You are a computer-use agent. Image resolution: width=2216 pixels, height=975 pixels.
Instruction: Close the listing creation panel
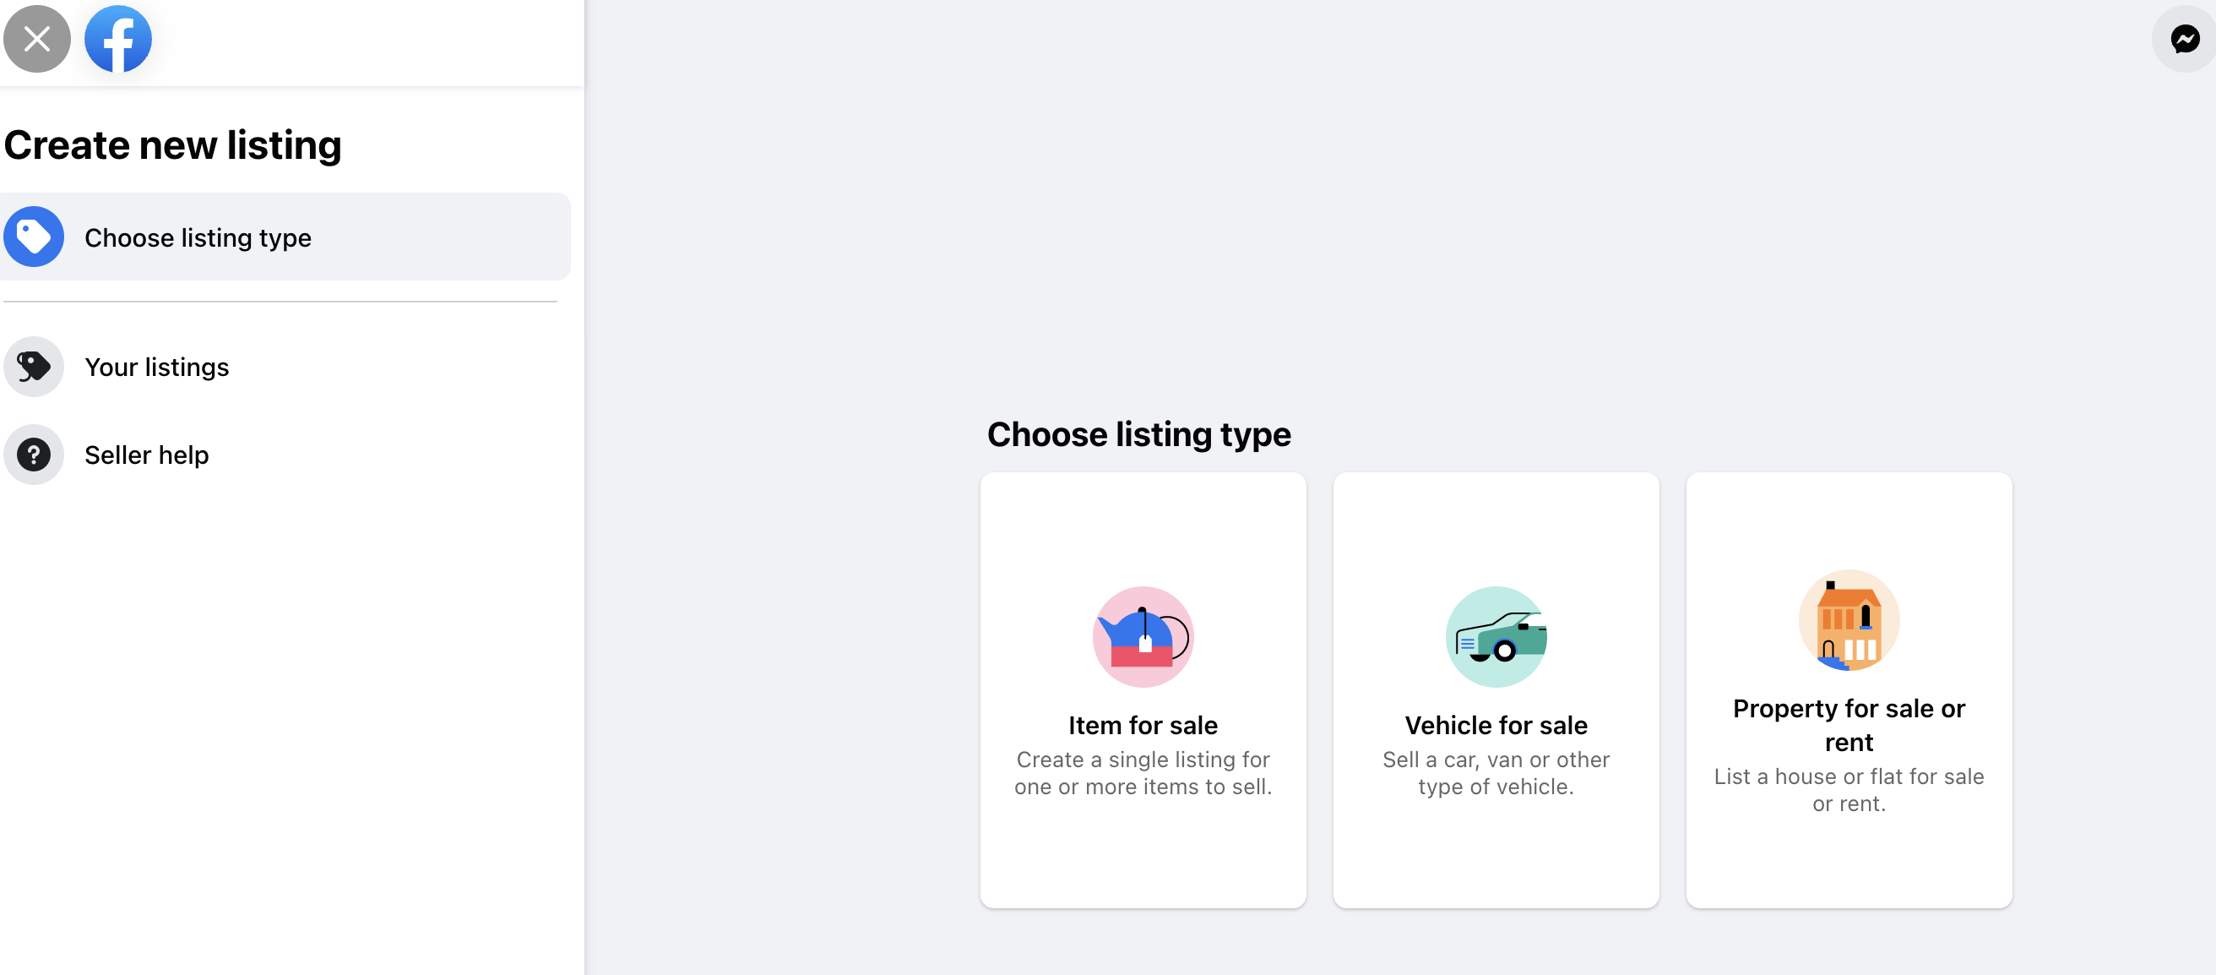pos(37,39)
